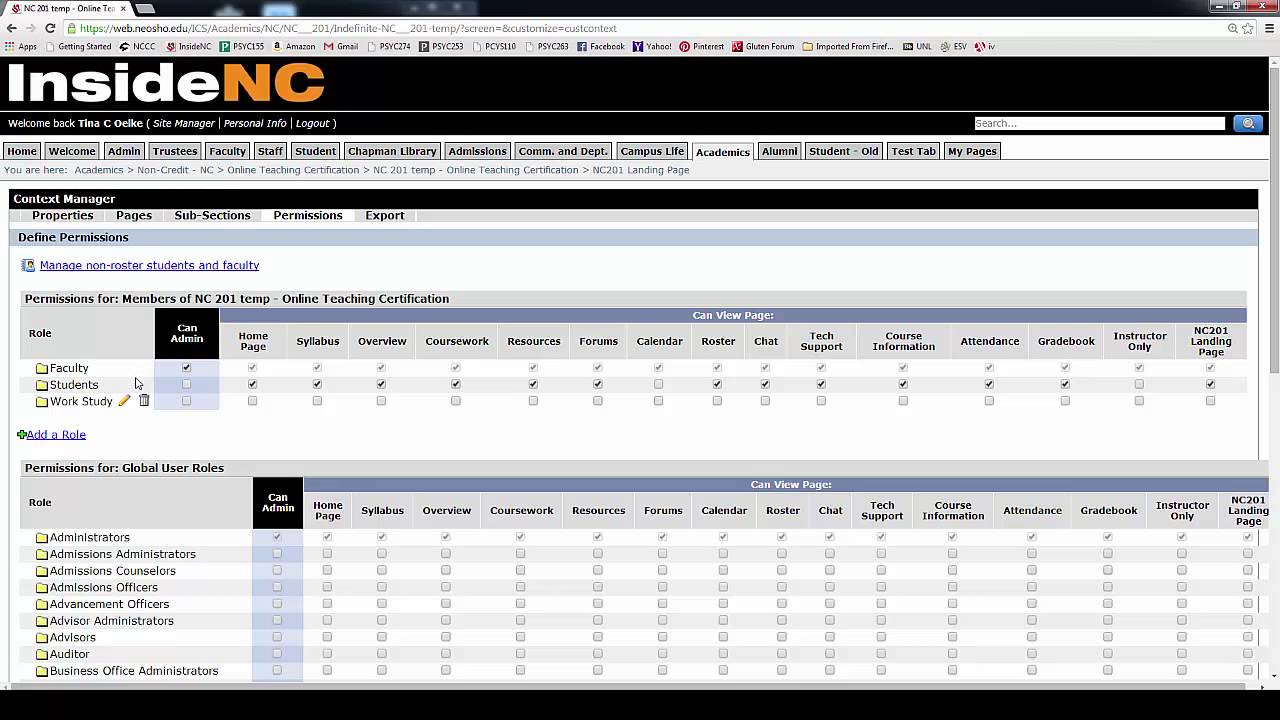Click the browser forward arrow

pos(31,28)
